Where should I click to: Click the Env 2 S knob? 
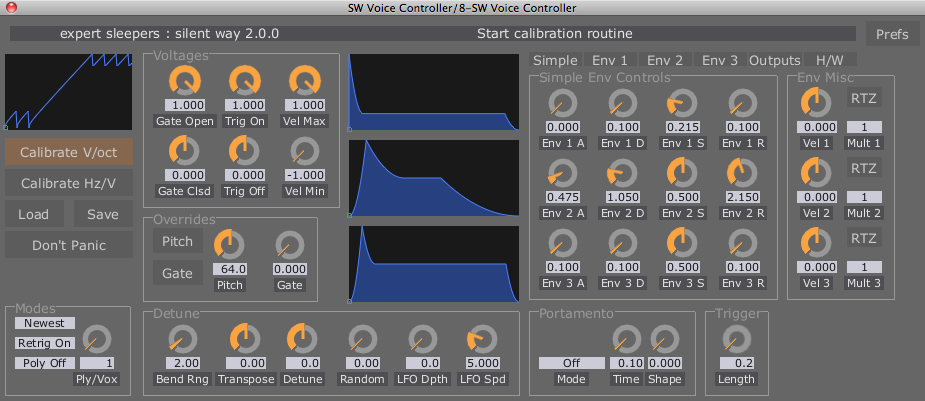683,173
